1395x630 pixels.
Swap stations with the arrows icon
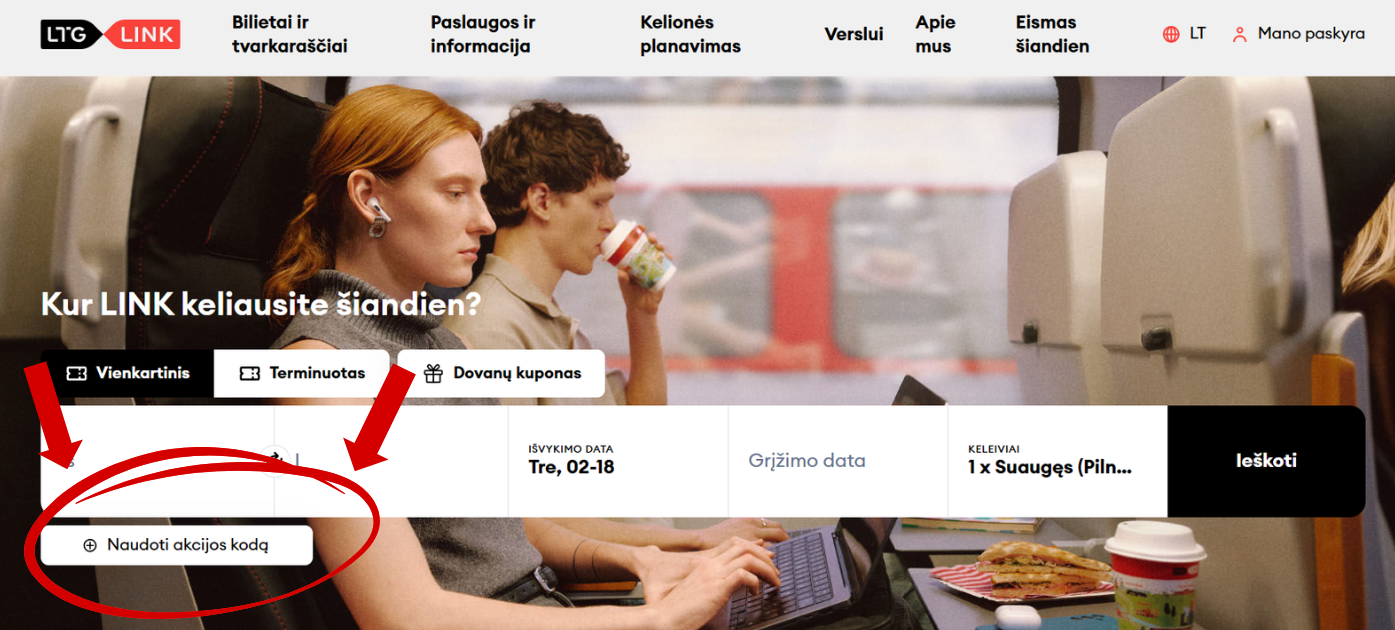pyautogui.click(x=275, y=460)
